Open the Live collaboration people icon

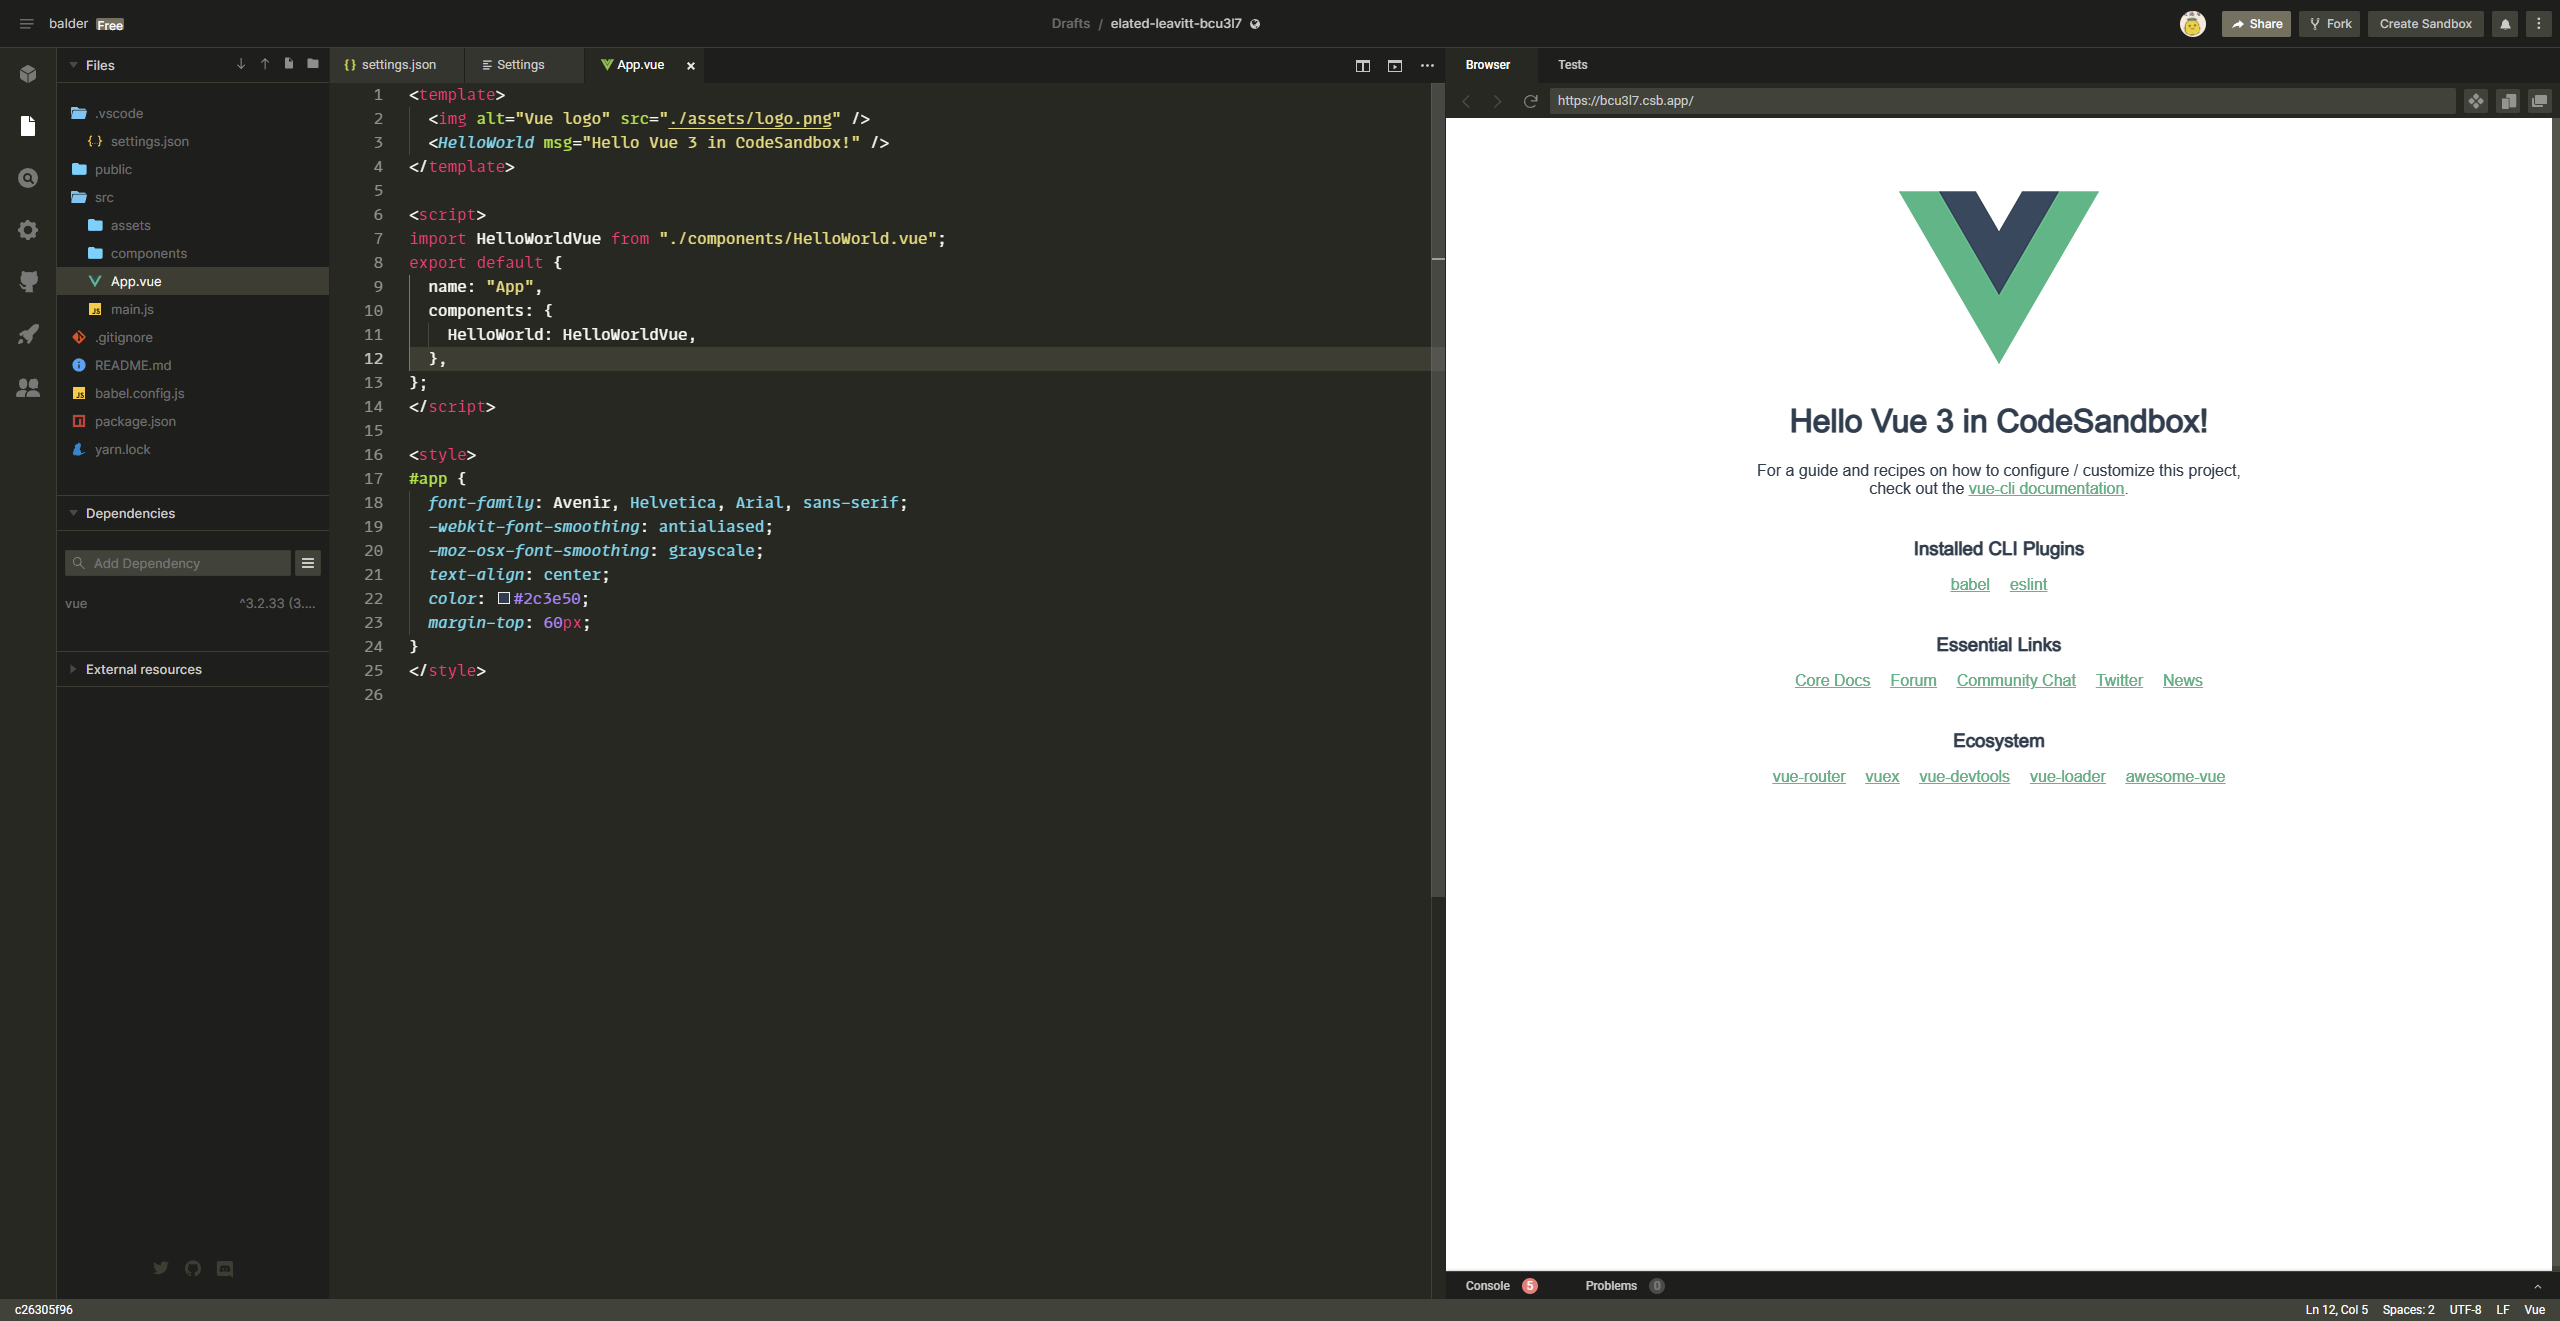28,387
